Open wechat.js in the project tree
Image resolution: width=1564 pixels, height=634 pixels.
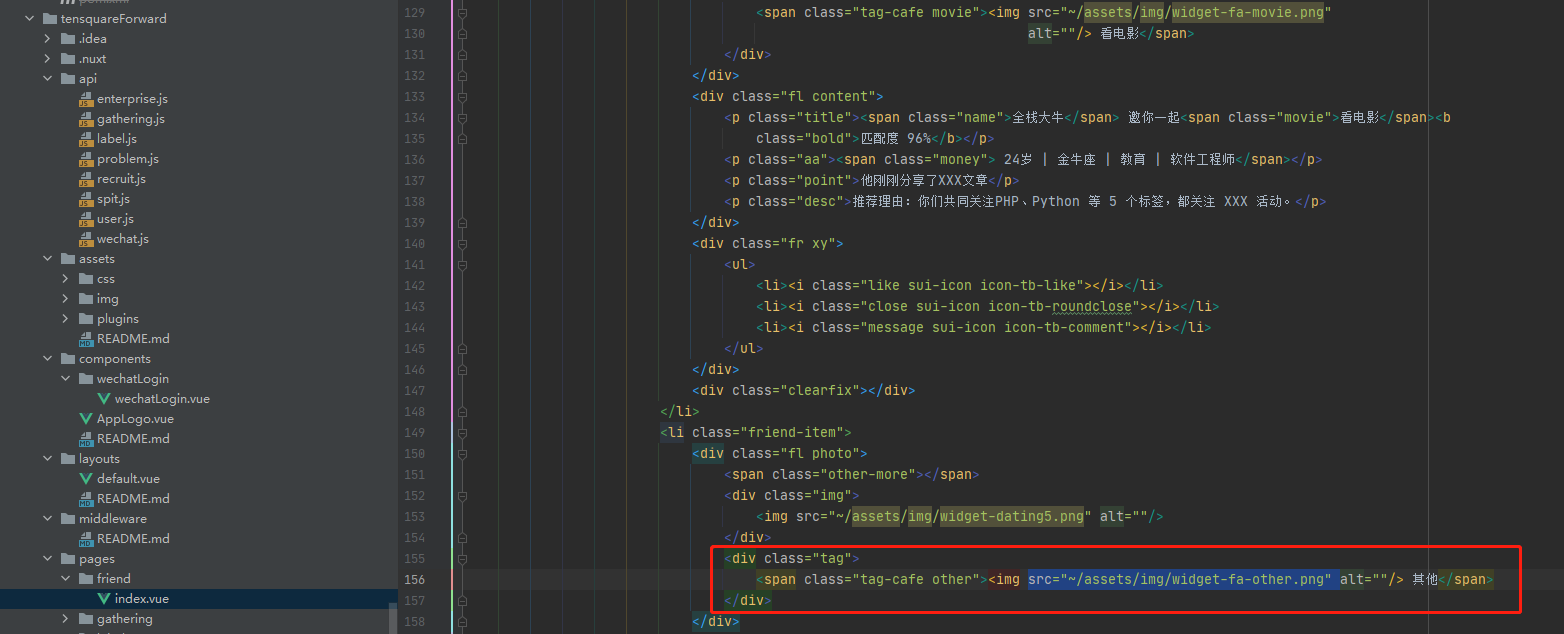(x=123, y=239)
